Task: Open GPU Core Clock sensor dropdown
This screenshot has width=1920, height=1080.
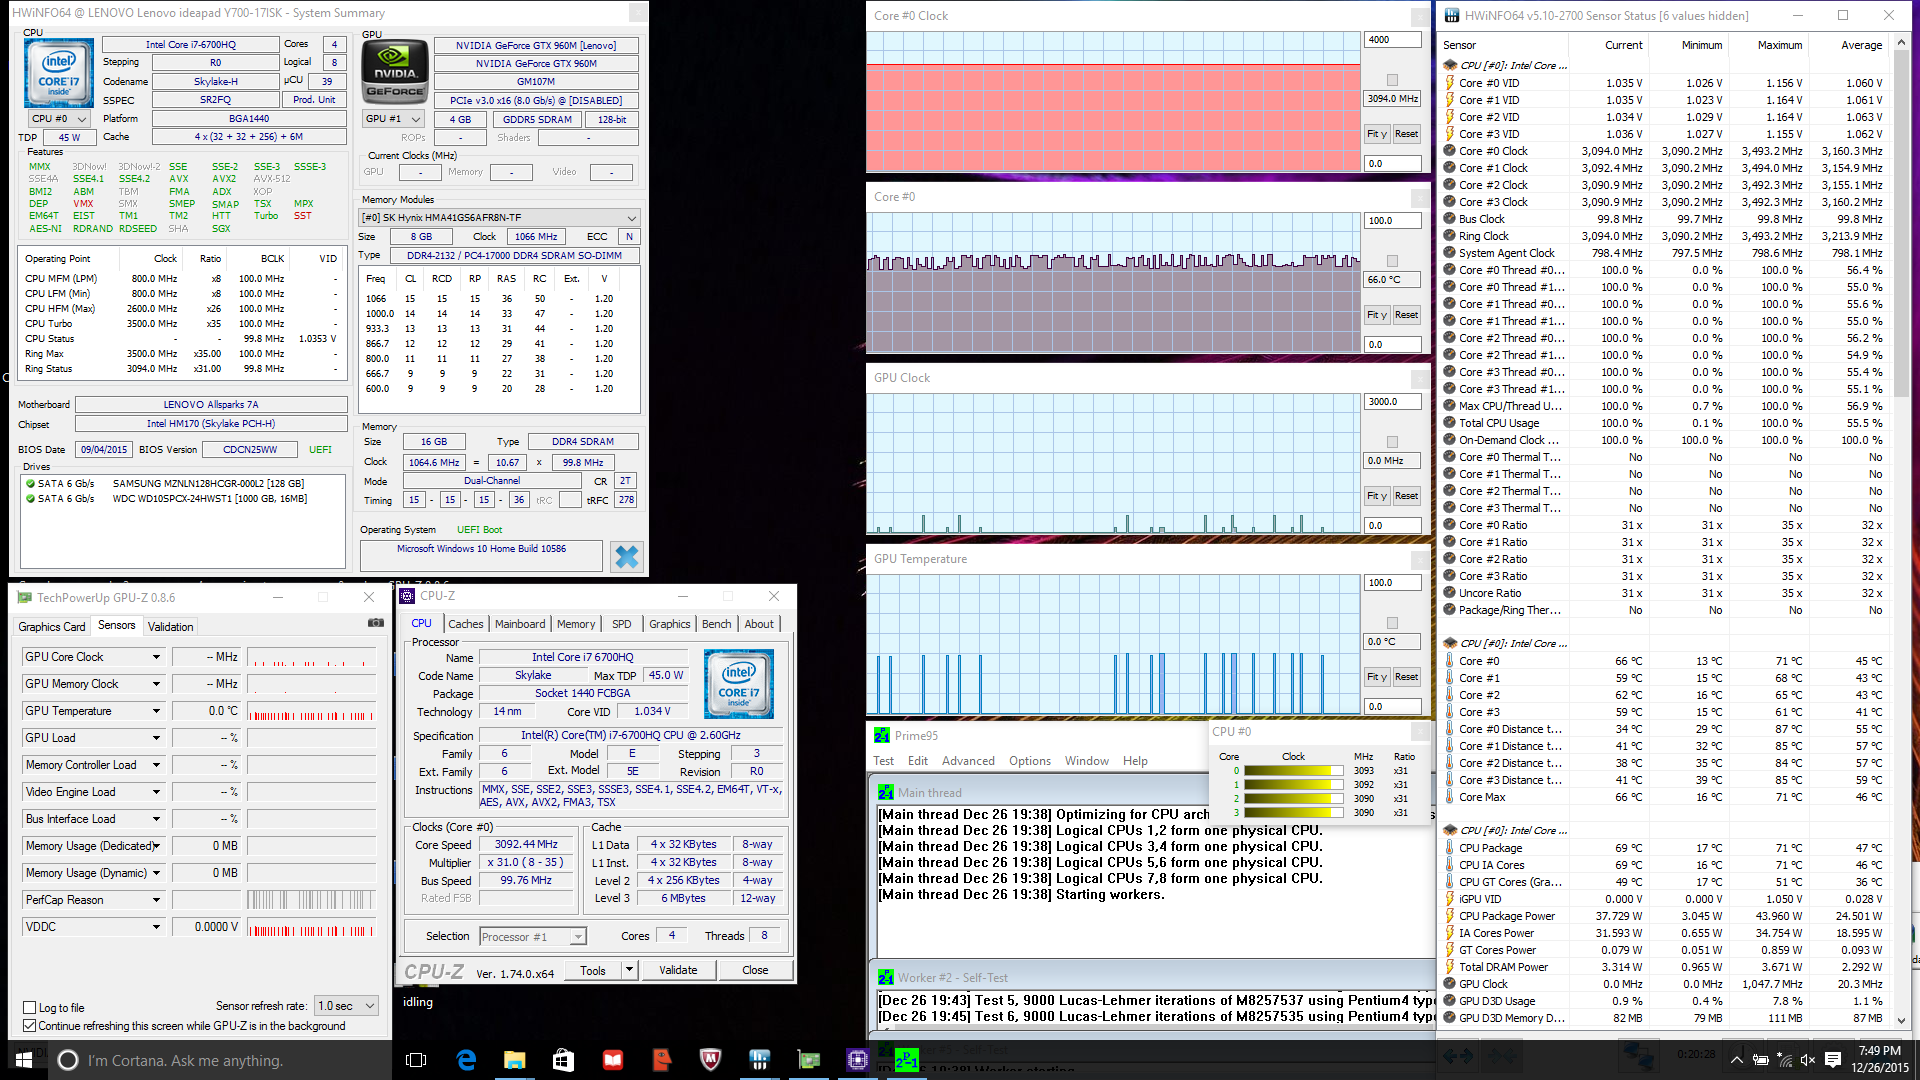Action: [156, 657]
